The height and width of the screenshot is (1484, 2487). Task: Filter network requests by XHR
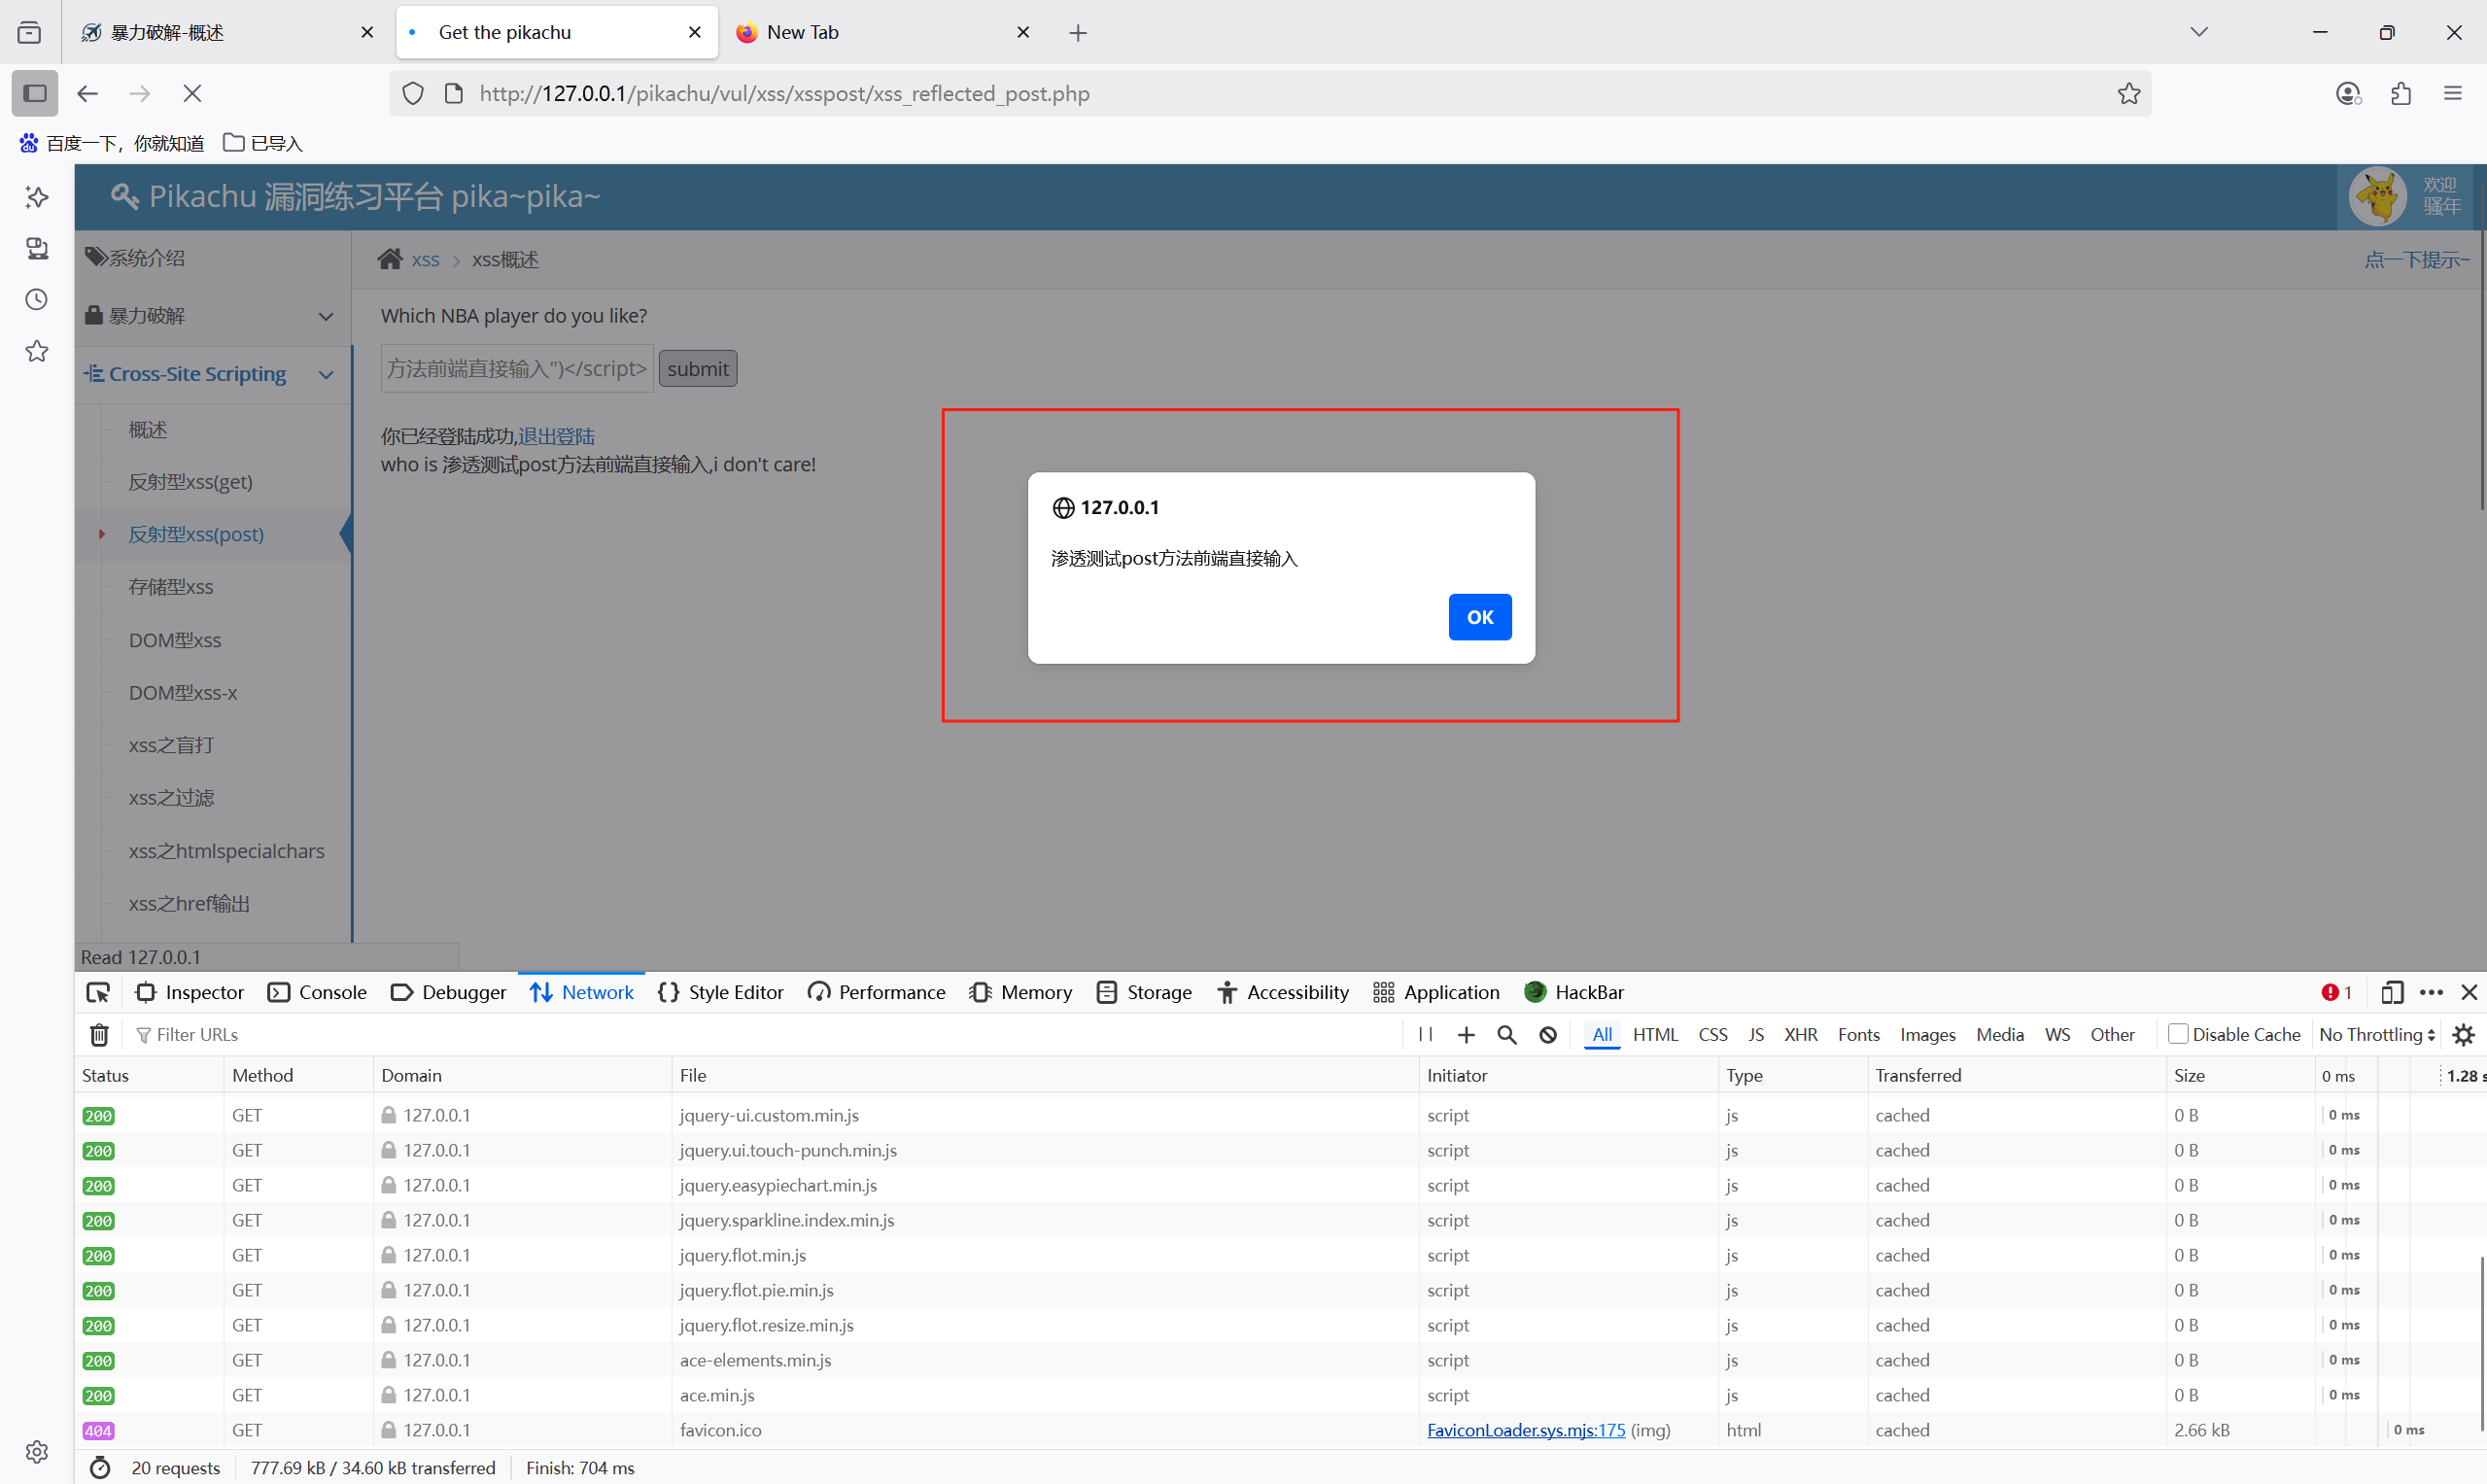[x=1801, y=1035]
